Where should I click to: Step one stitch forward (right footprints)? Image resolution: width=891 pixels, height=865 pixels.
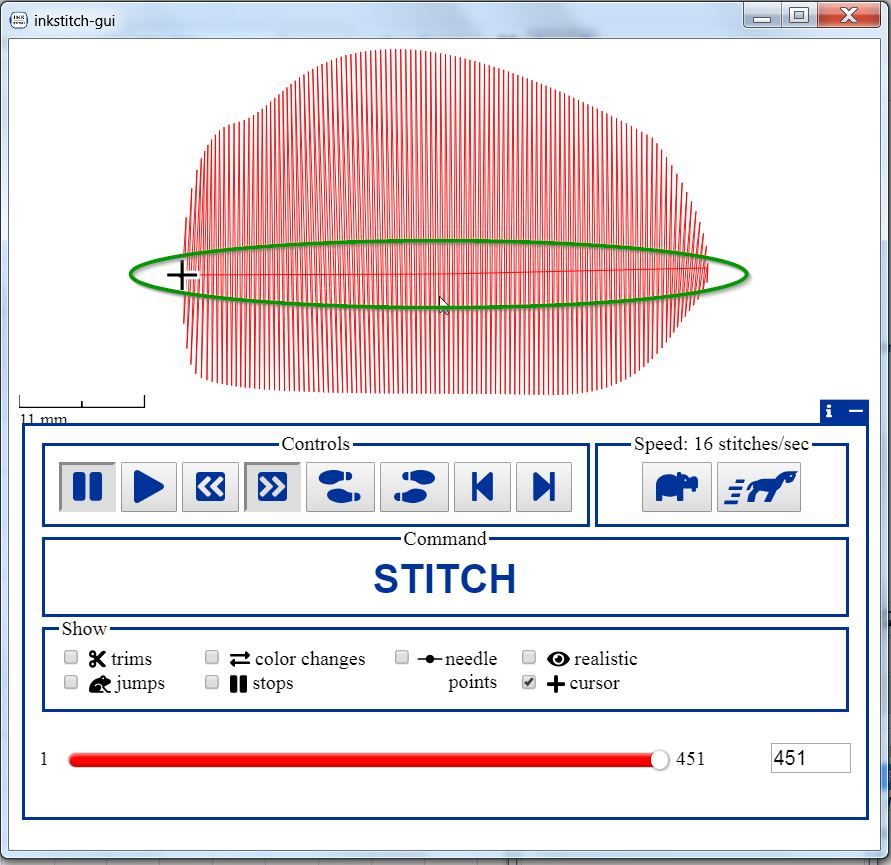414,487
